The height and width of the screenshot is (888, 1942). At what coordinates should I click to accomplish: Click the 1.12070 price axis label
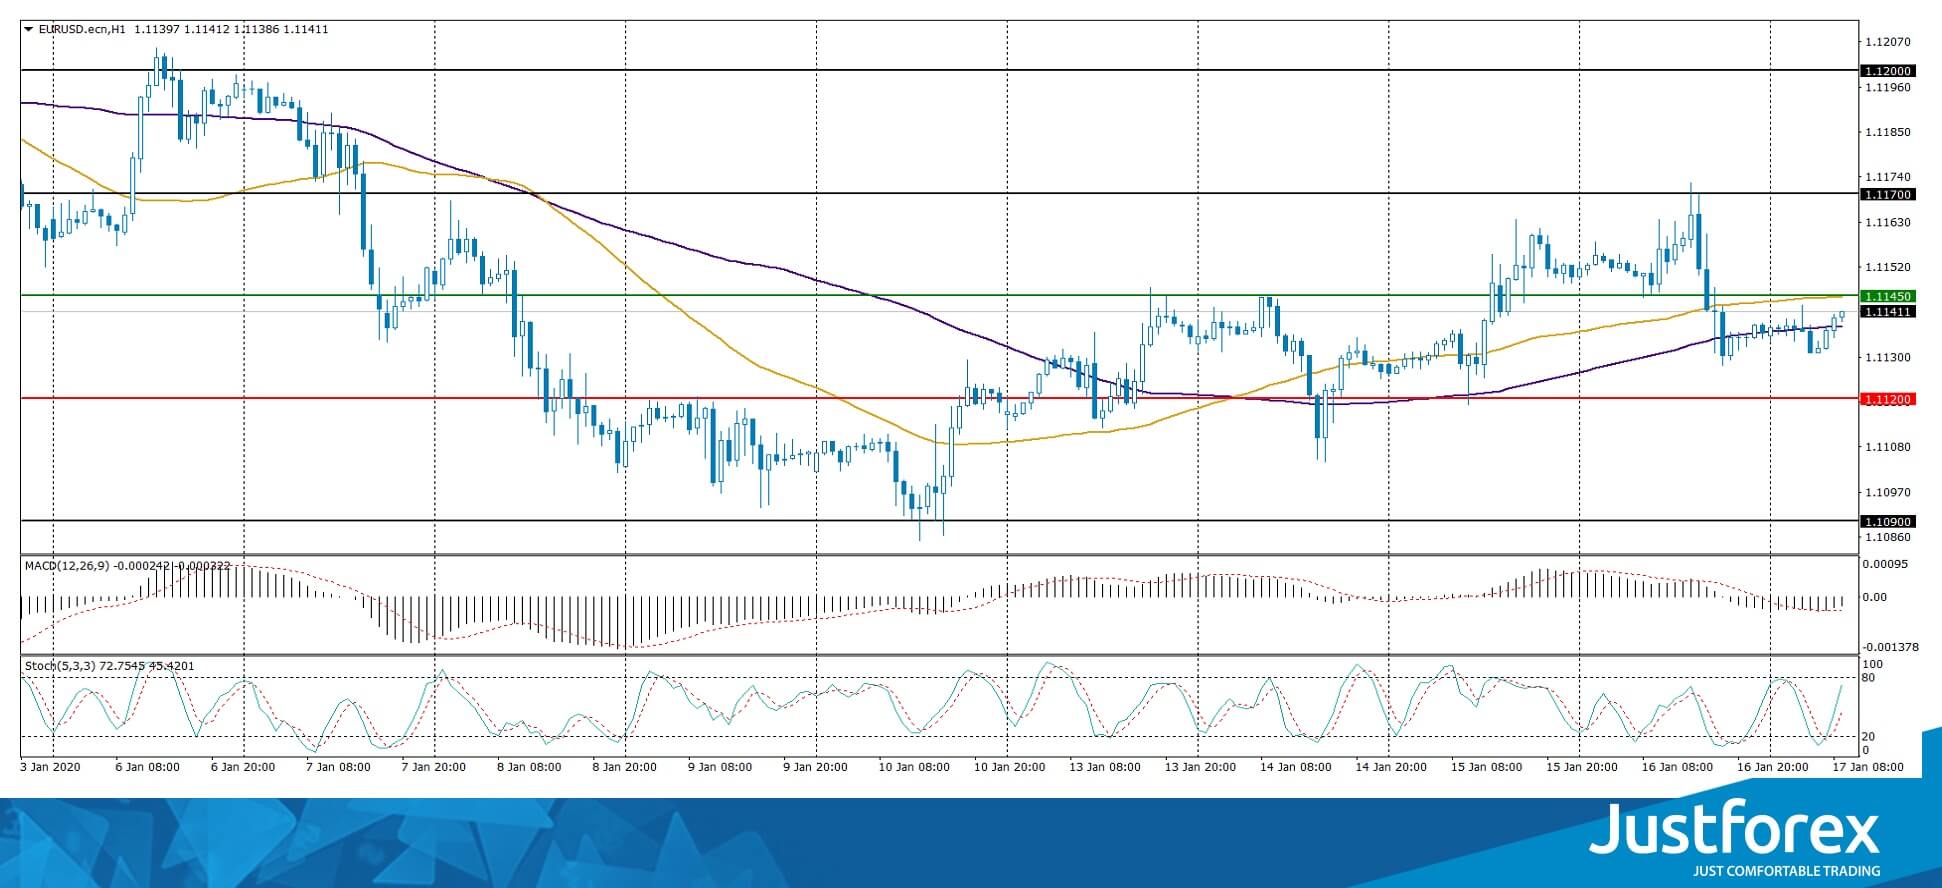1888,42
